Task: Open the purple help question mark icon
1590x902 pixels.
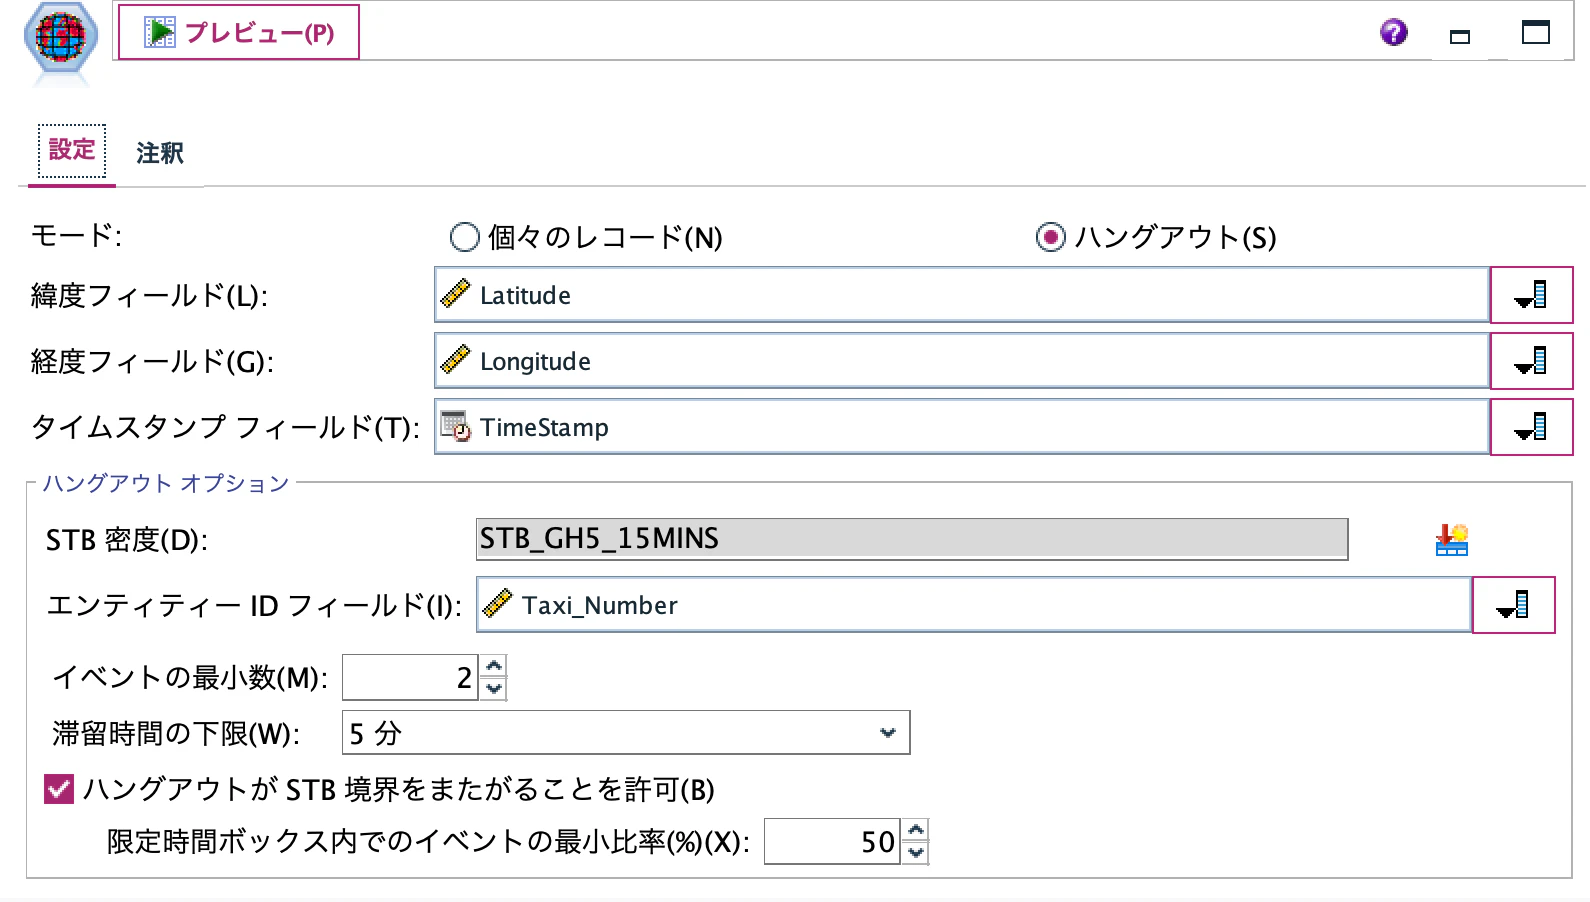Action: (1393, 33)
